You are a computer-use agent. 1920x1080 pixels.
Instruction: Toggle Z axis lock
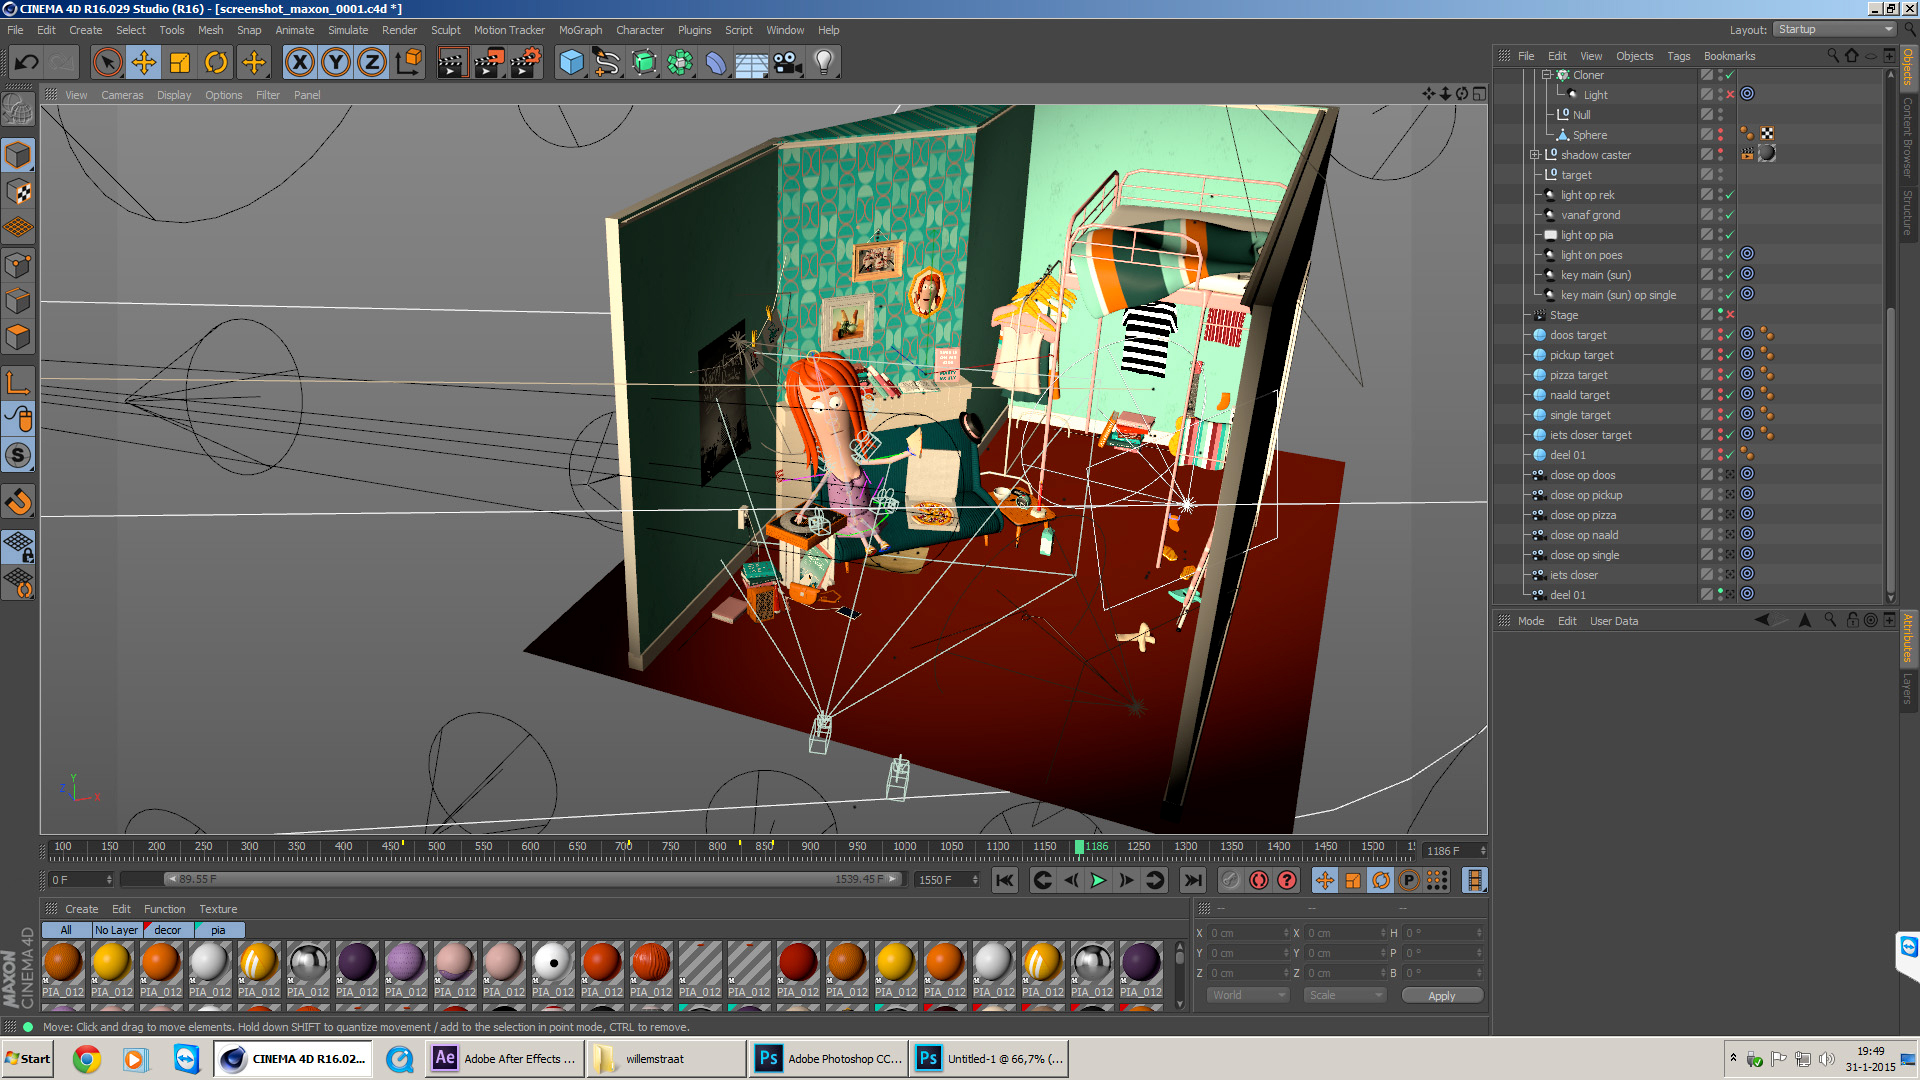[x=372, y=63]
